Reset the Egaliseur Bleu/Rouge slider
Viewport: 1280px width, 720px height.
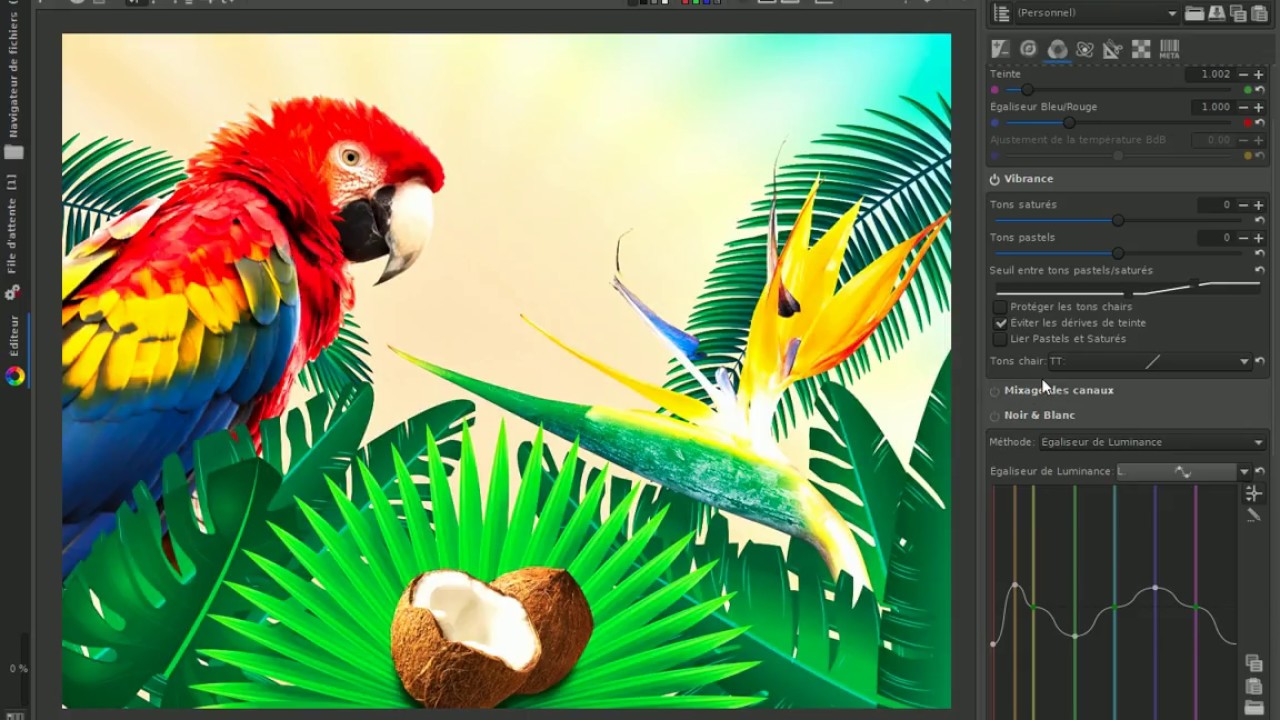click(1260, 123)
